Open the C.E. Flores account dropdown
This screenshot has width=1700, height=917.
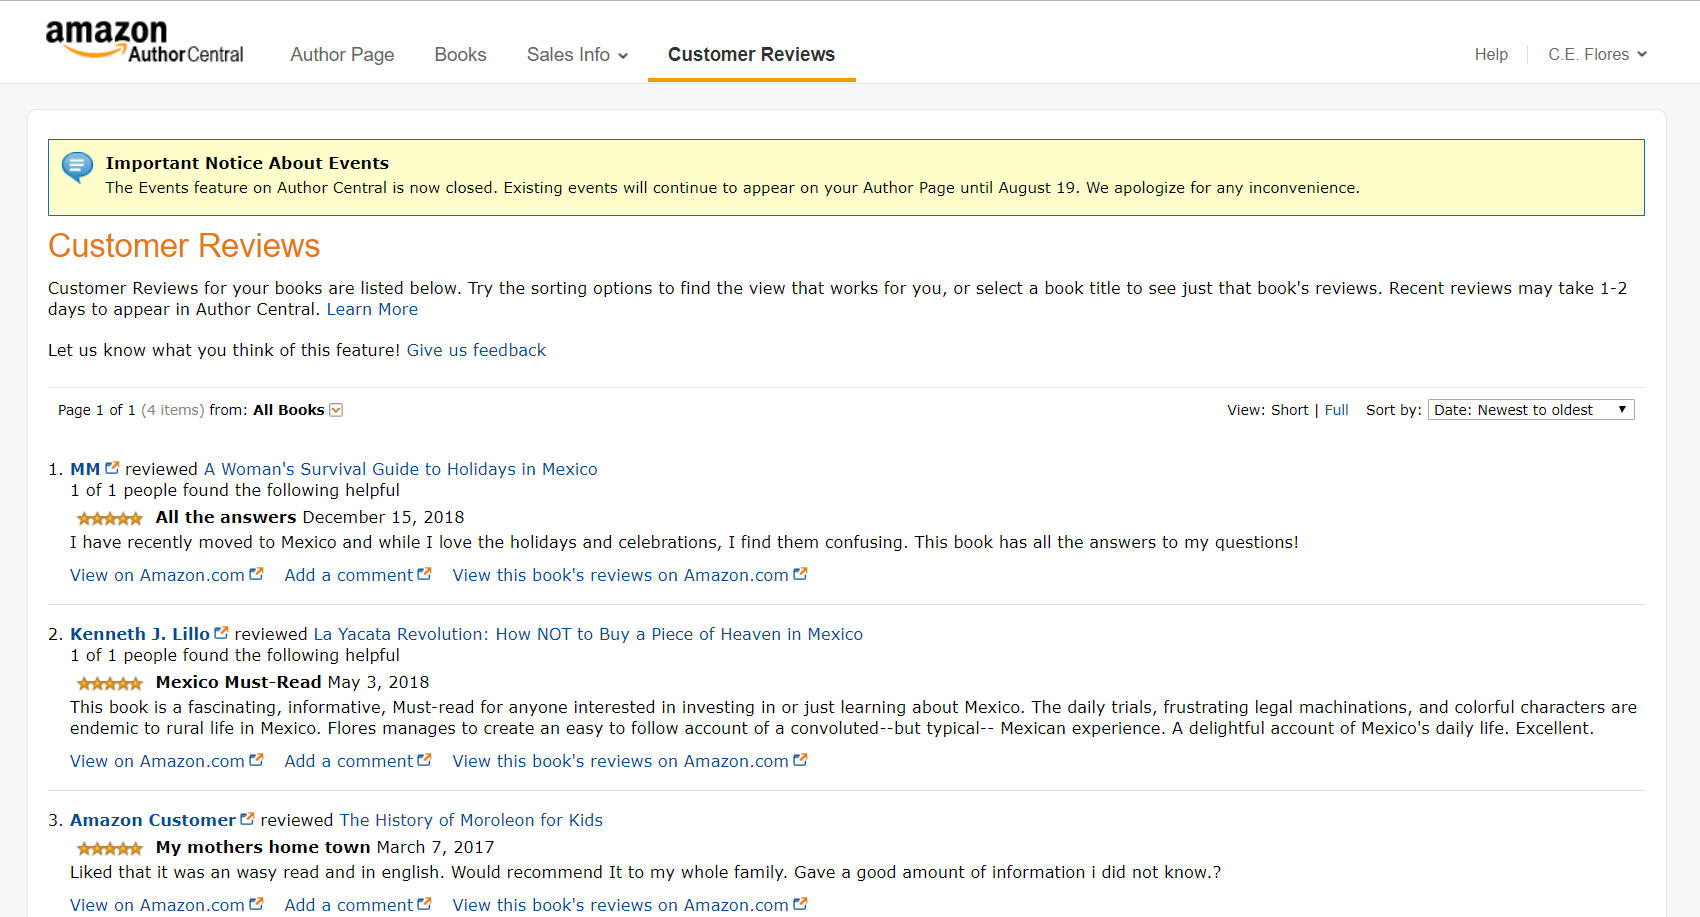tap(1597, 55)
